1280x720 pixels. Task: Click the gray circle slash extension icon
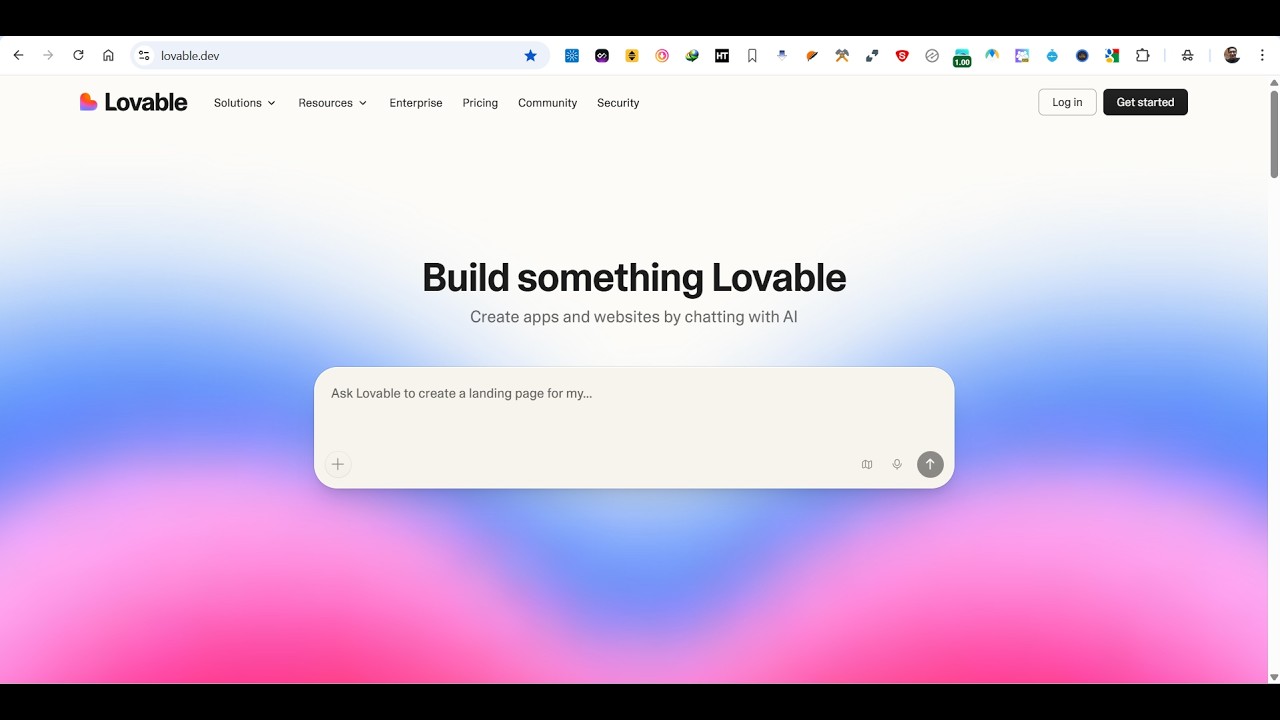932,56
